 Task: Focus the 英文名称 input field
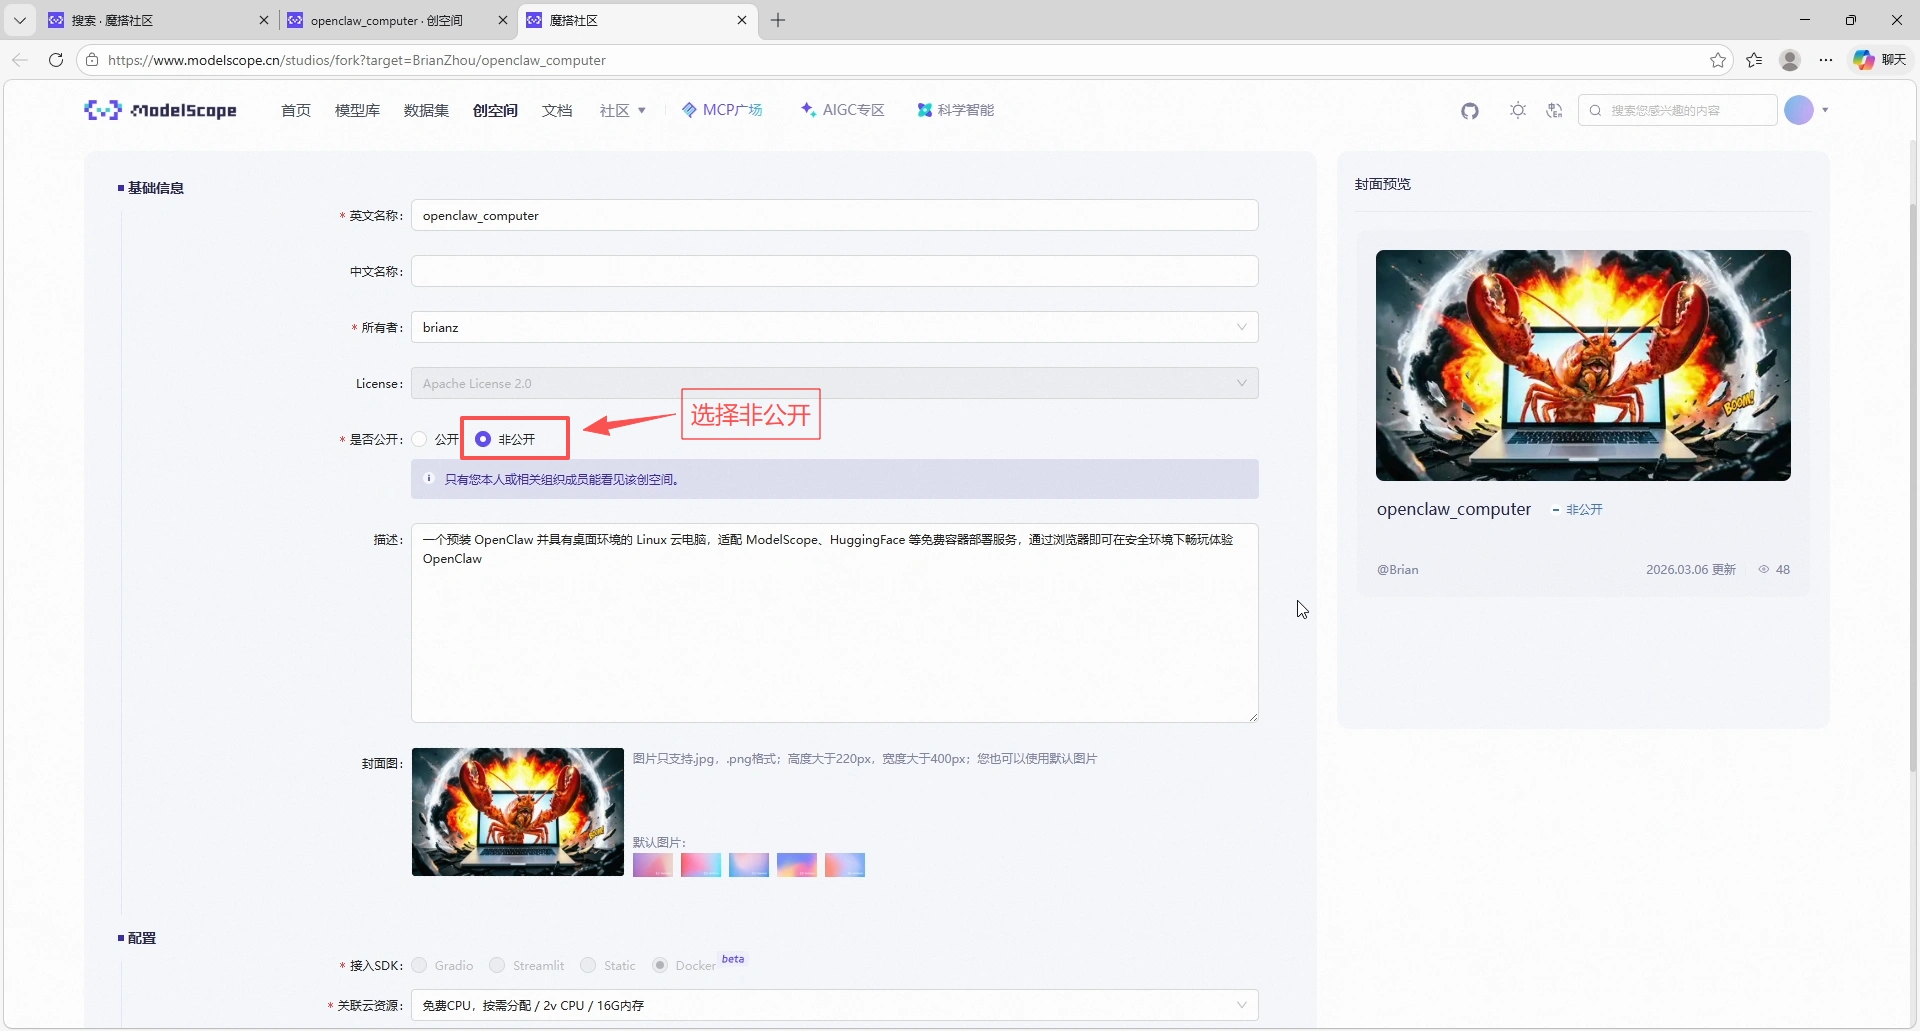[835, 215]
